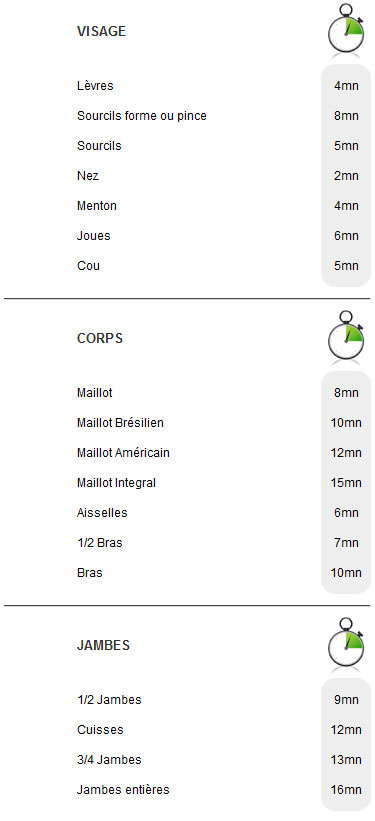
Task: Click the Joues row label
Action: pos(94,236)
